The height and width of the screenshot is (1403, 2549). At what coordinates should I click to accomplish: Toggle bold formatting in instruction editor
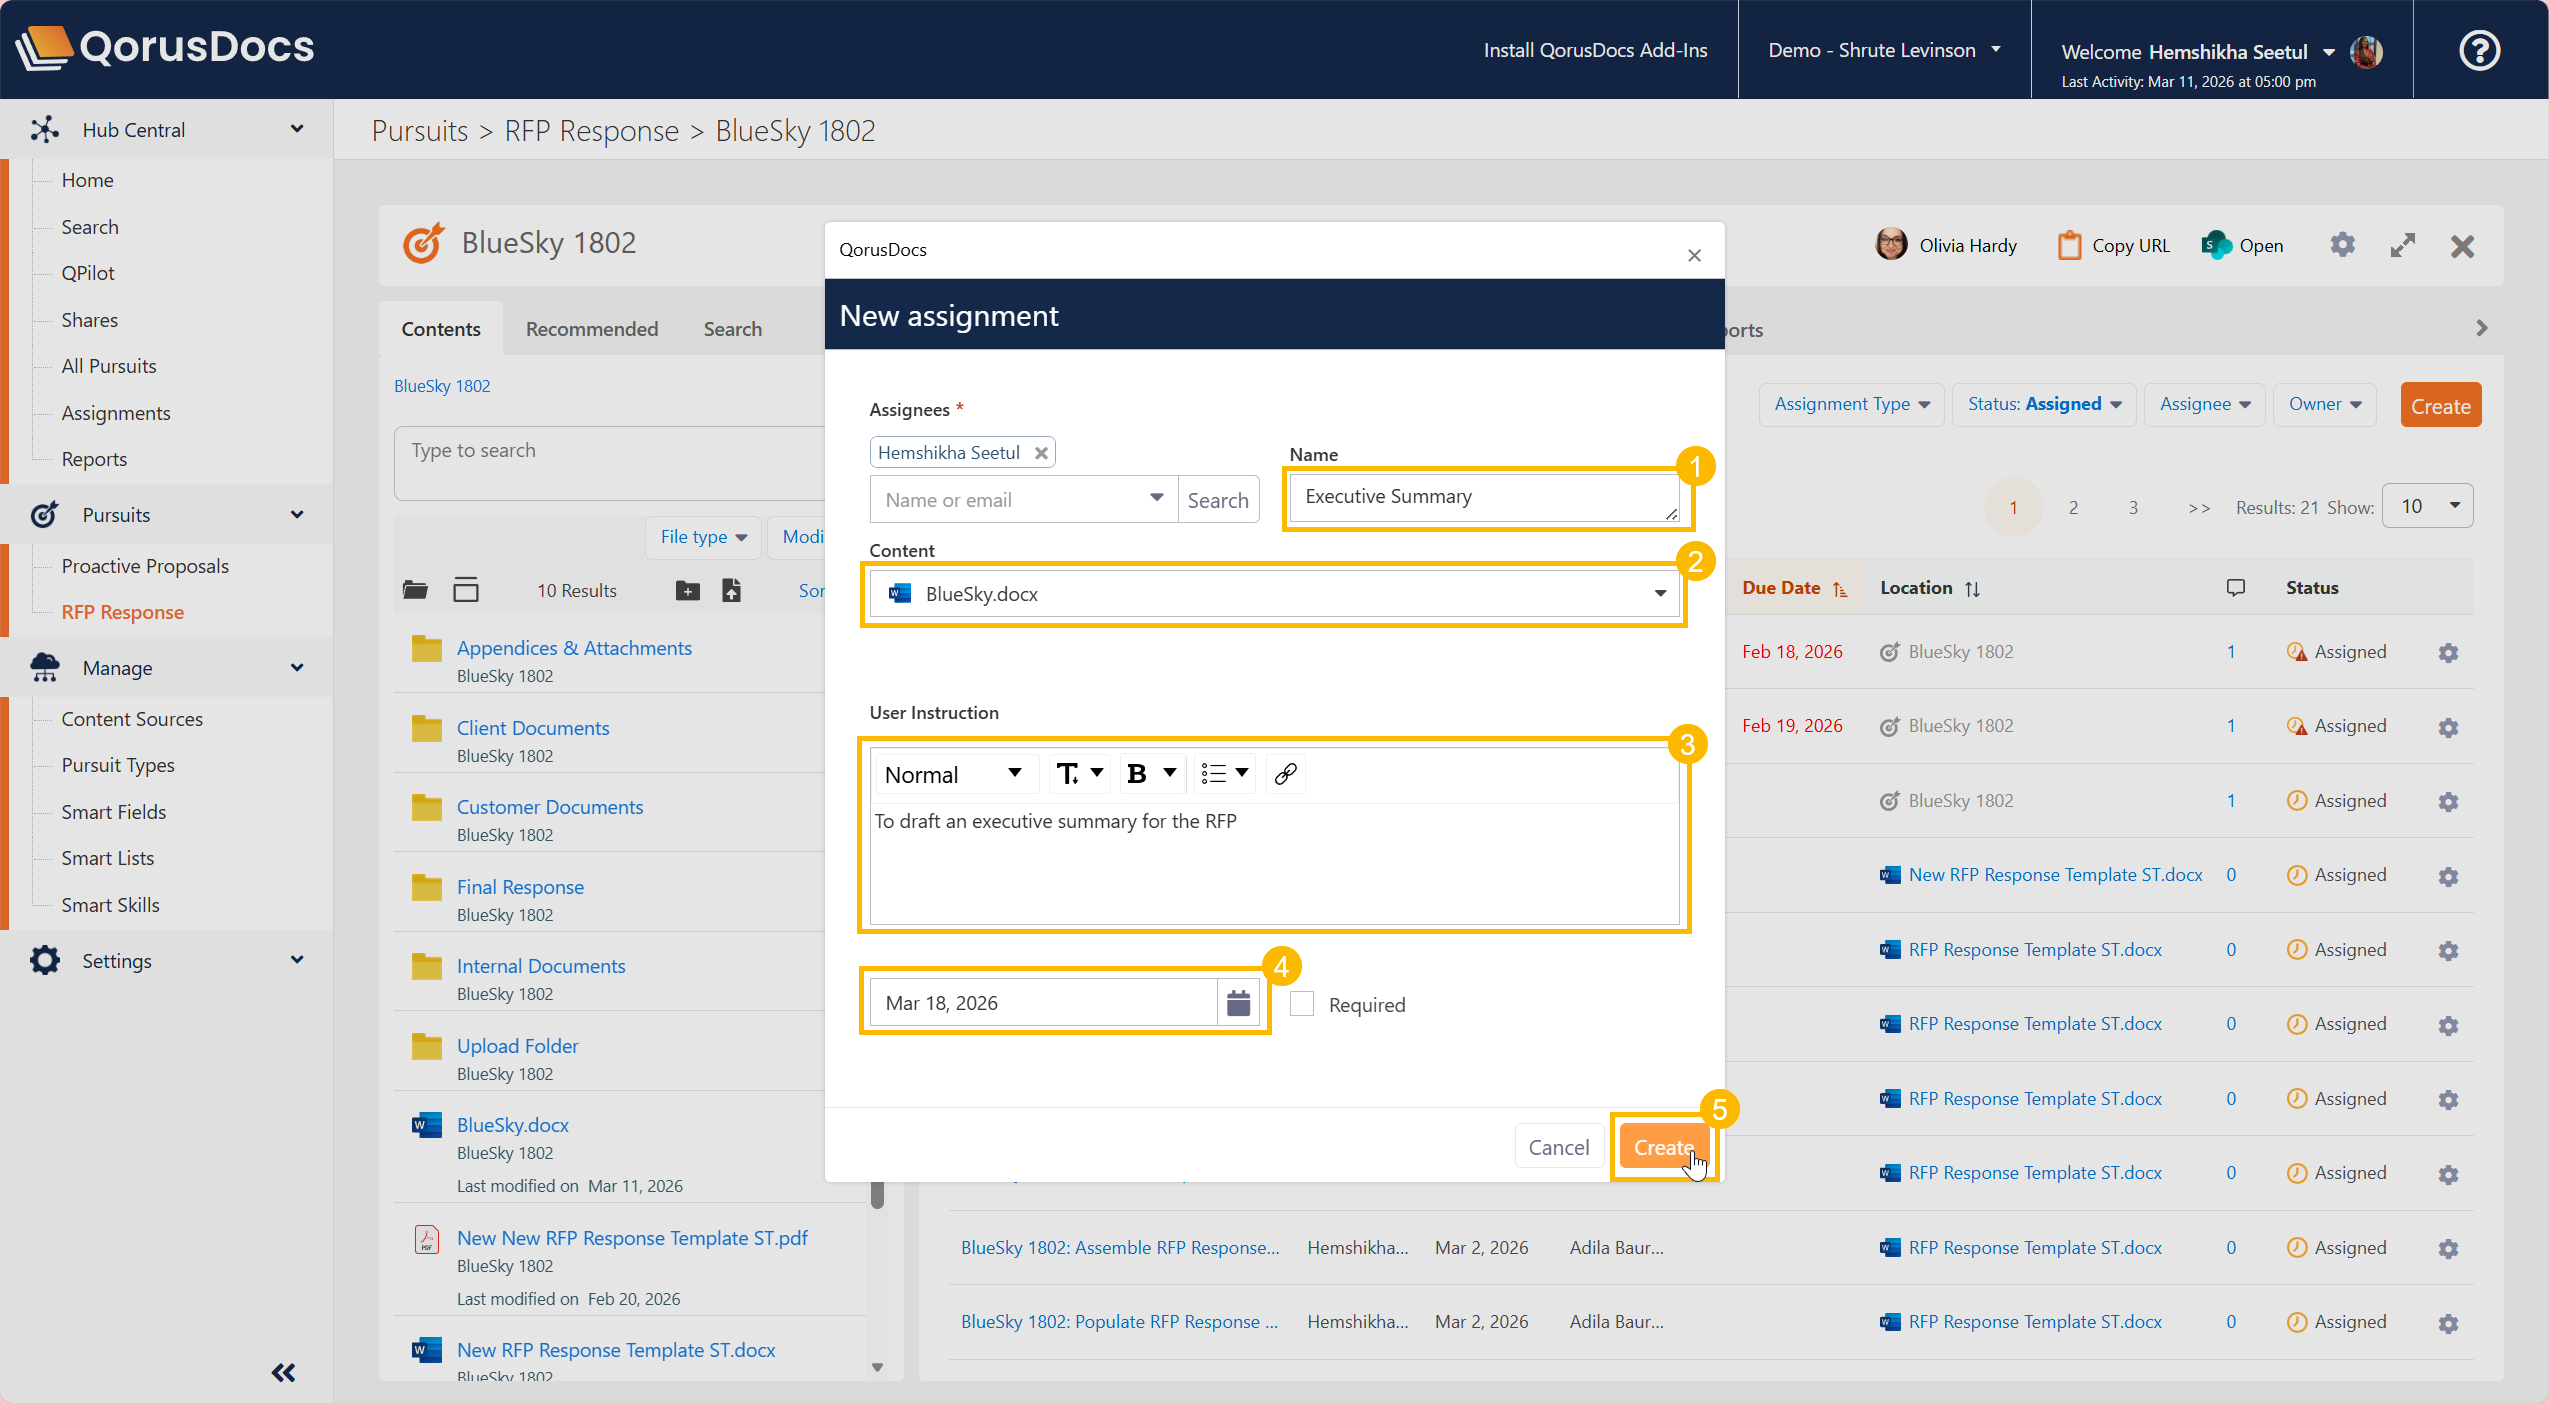coord(1136,773)
